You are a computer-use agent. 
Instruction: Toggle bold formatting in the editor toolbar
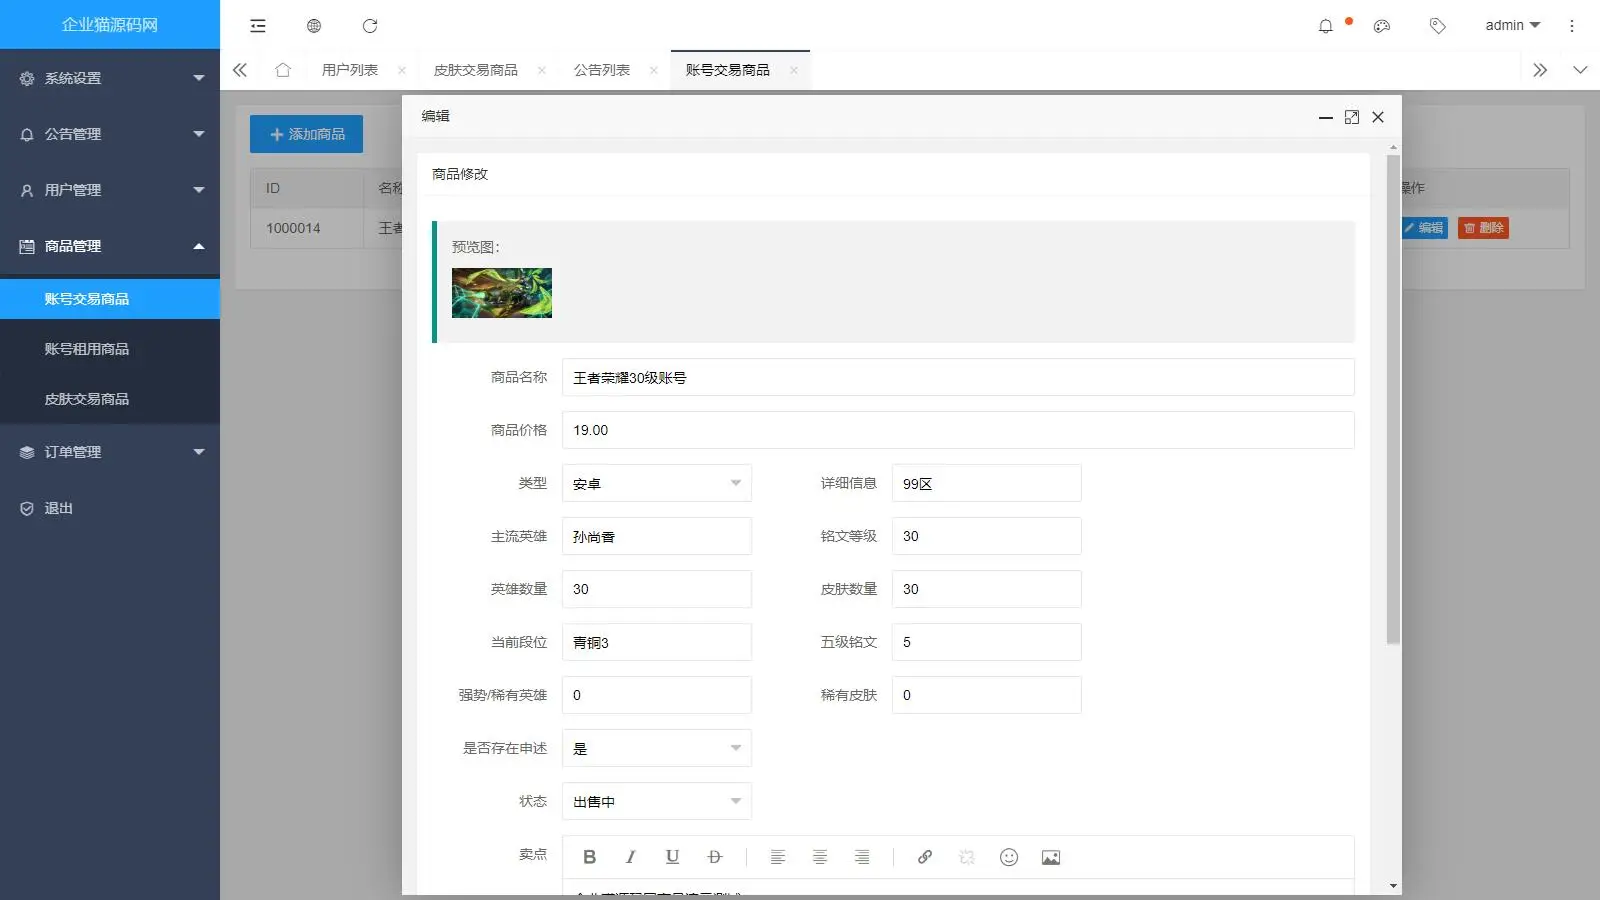[x=589, y=856]
